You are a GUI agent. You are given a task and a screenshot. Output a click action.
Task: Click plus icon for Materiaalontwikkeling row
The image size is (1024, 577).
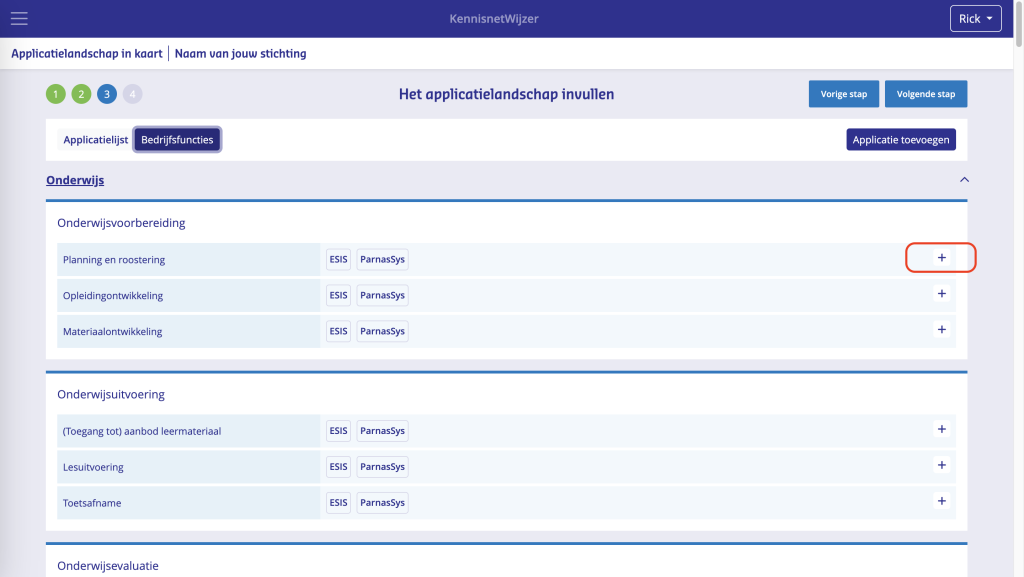(x=941, y=330)
